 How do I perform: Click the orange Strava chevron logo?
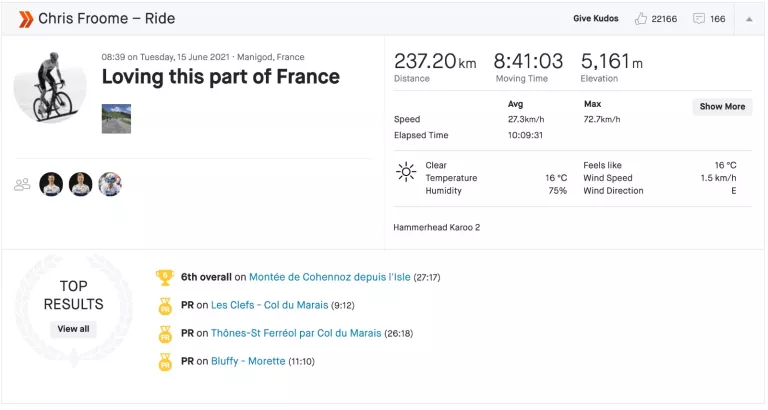point(26,19)
